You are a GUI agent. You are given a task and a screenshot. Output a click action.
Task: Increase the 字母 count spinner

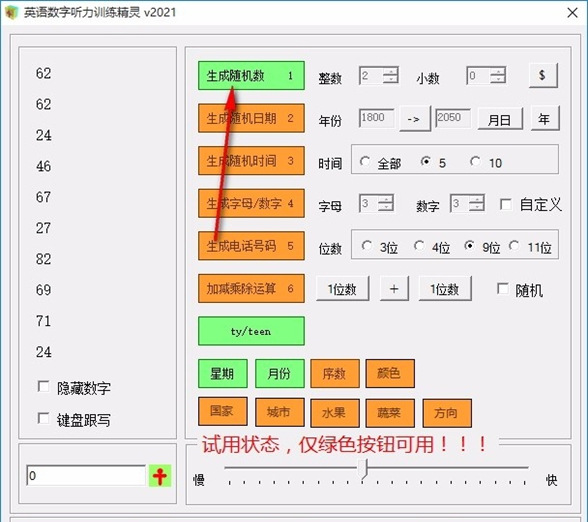click(x=386, y=199)
